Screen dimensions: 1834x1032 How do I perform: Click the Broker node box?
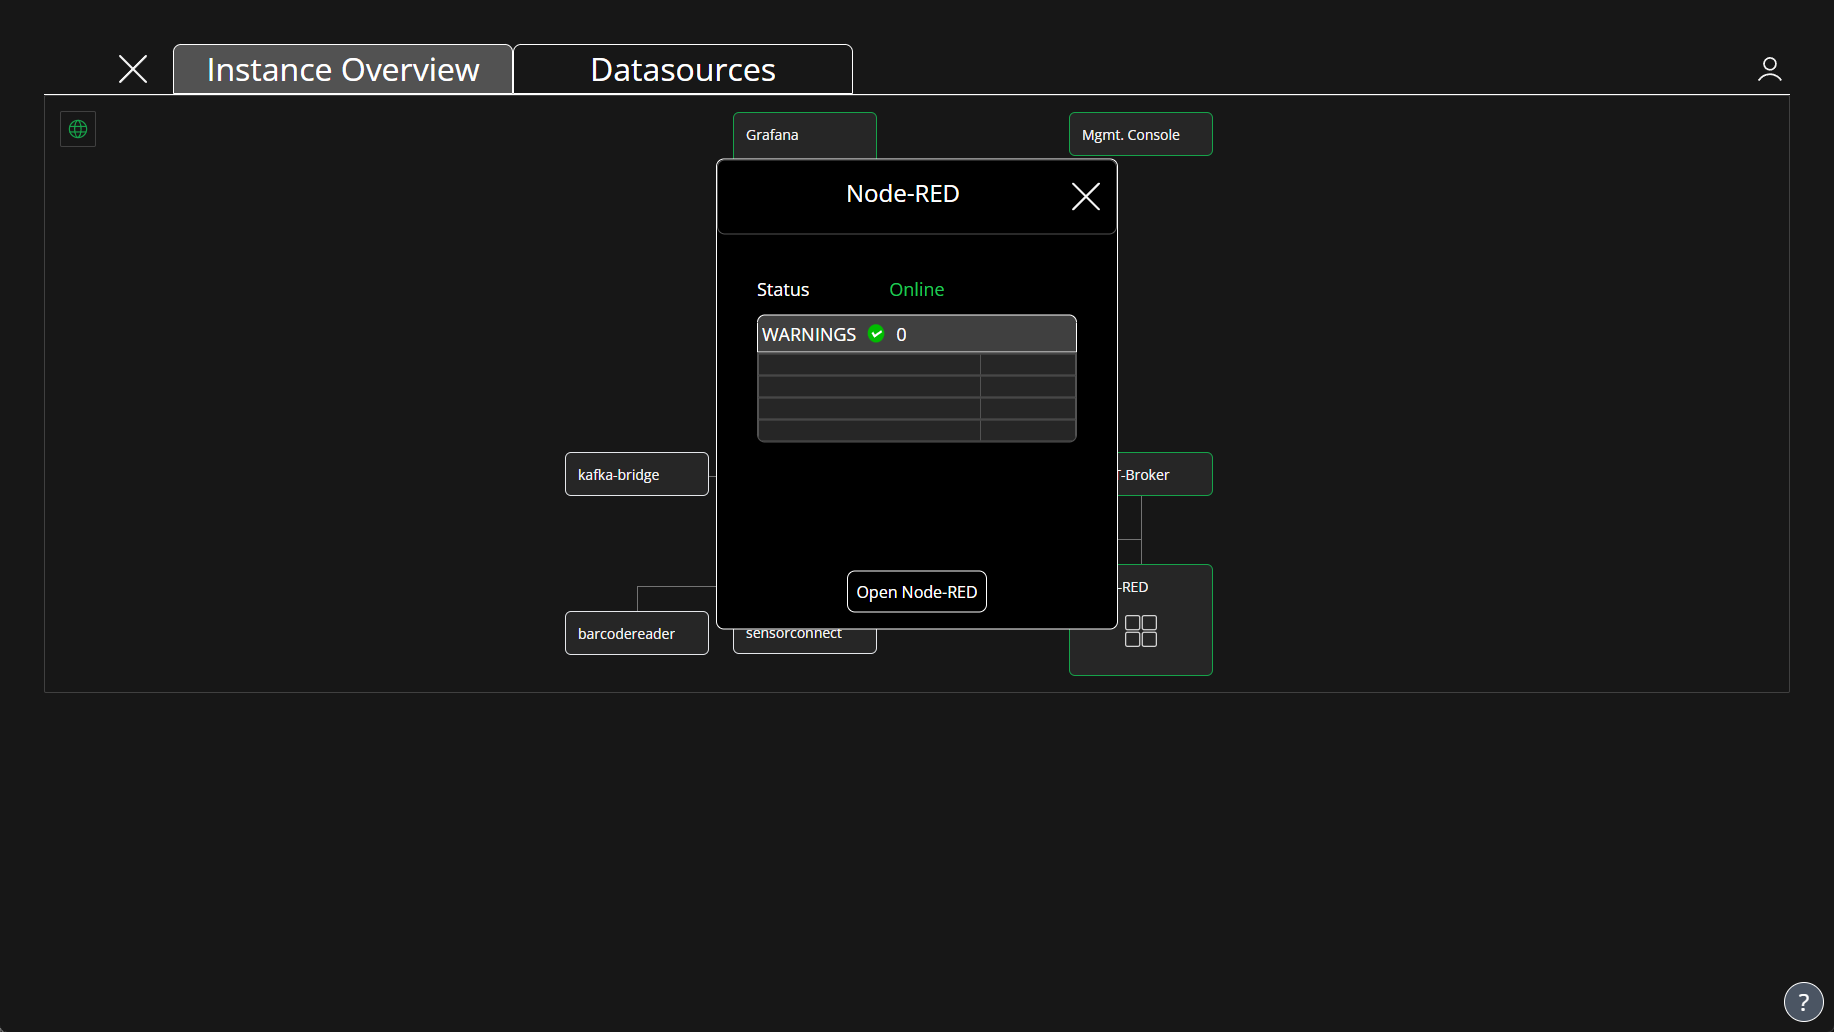pos(1164,474)
